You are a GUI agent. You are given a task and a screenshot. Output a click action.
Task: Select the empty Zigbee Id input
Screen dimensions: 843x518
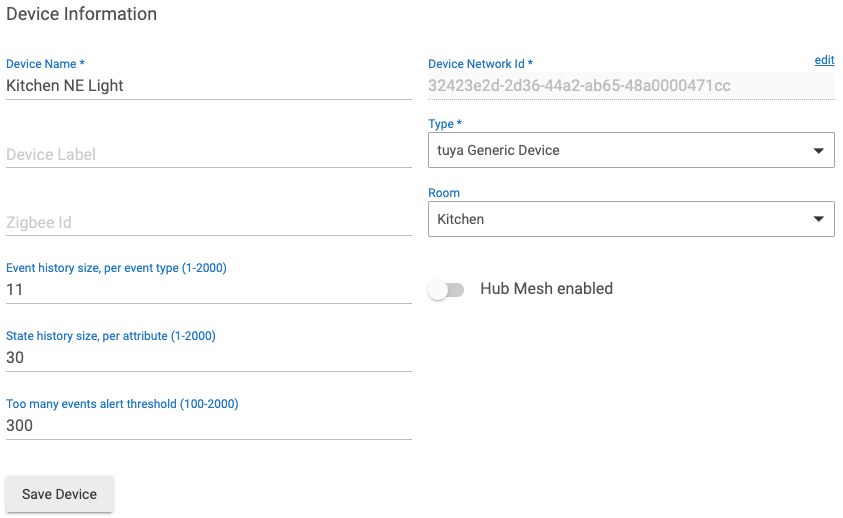coord(208,223)
